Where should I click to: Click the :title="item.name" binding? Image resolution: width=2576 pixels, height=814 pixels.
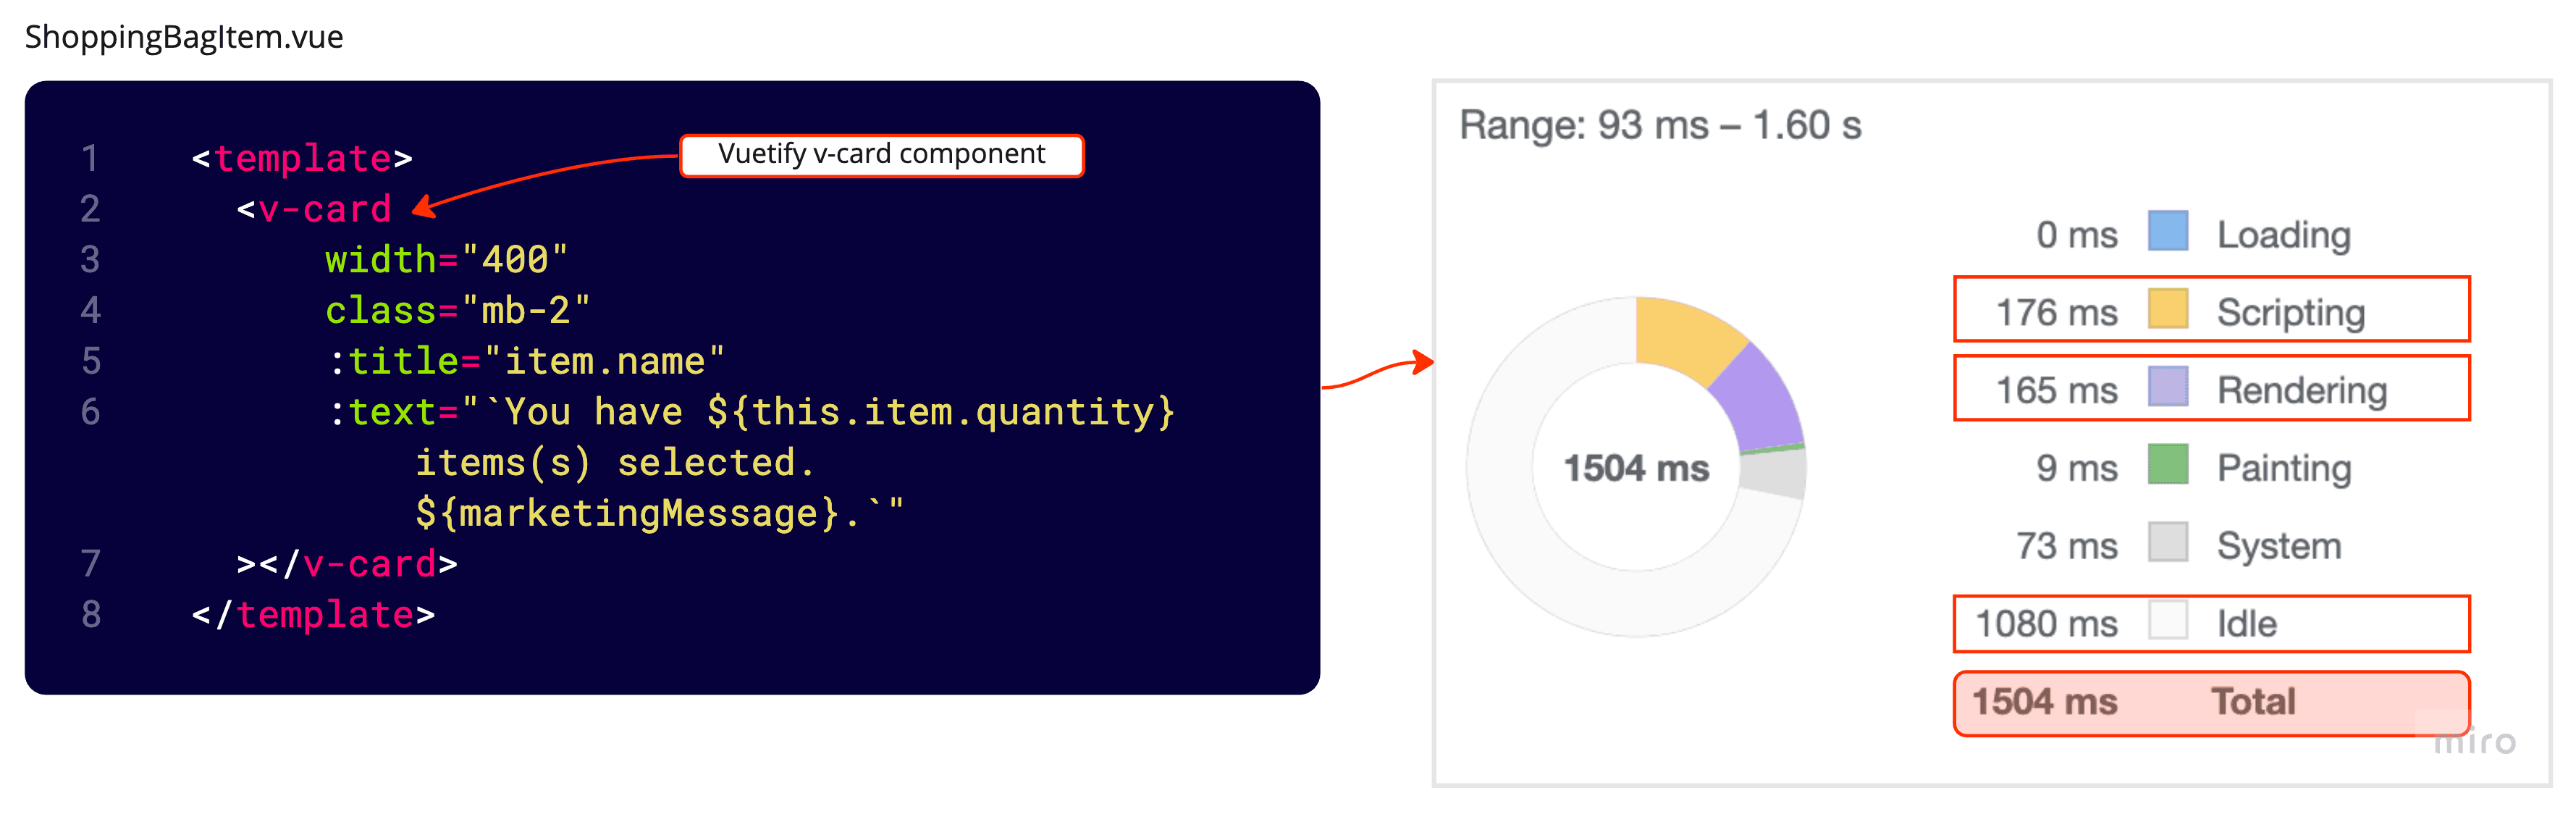click(526, 361)
